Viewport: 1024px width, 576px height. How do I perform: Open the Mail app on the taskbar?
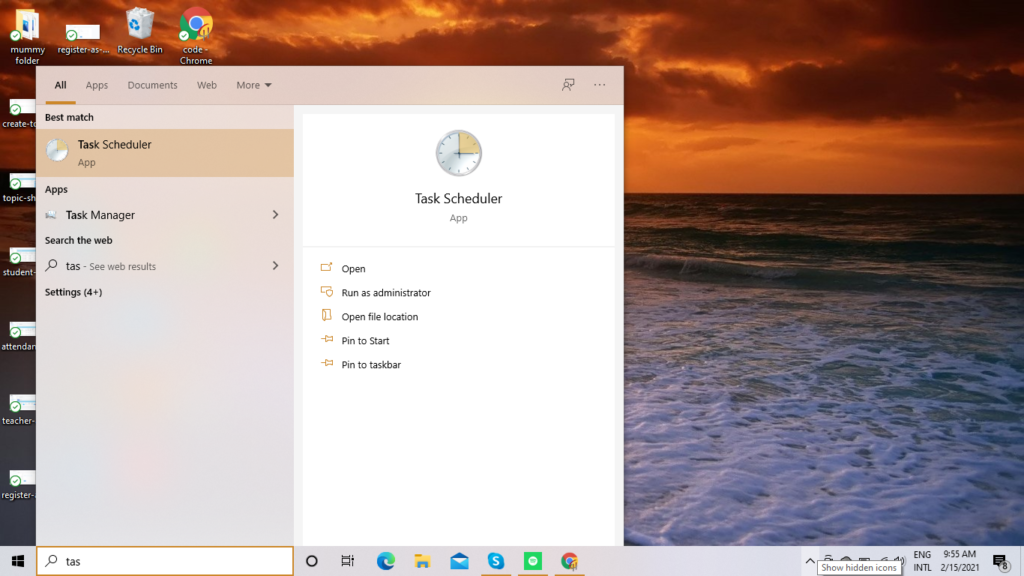point(459,561)
